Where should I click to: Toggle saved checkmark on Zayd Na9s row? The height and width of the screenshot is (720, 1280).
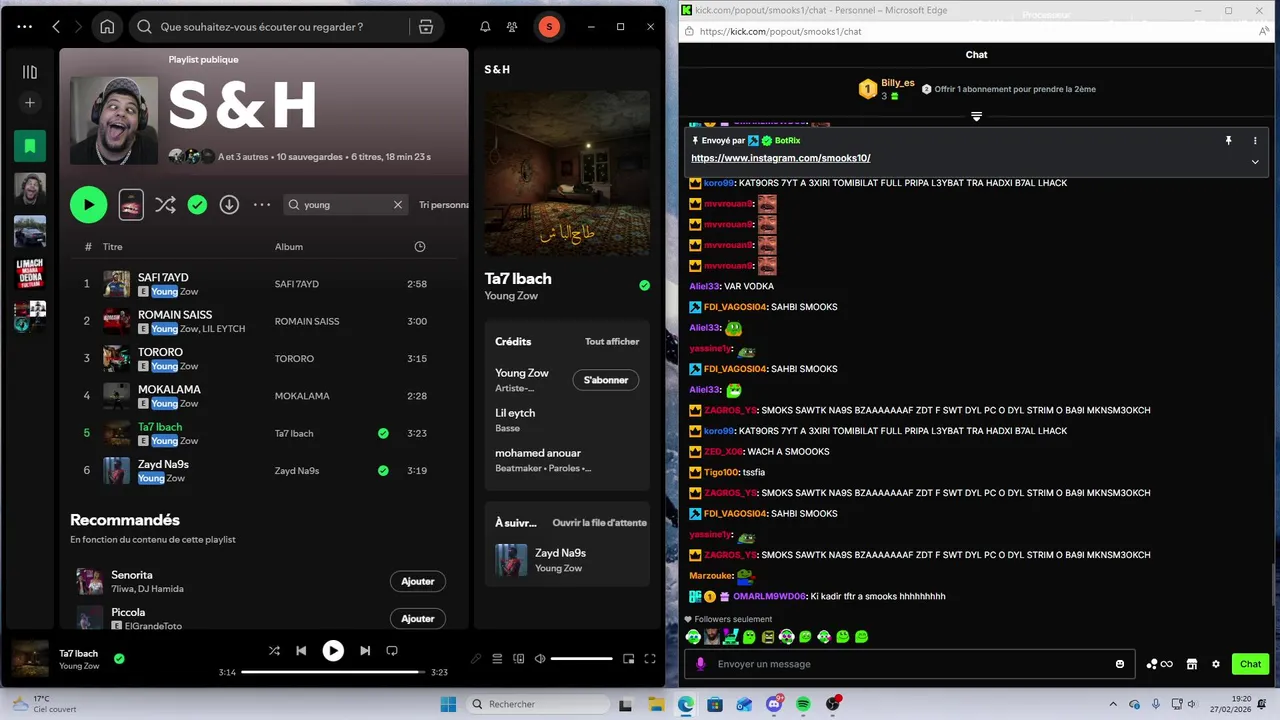coord(383,470)
